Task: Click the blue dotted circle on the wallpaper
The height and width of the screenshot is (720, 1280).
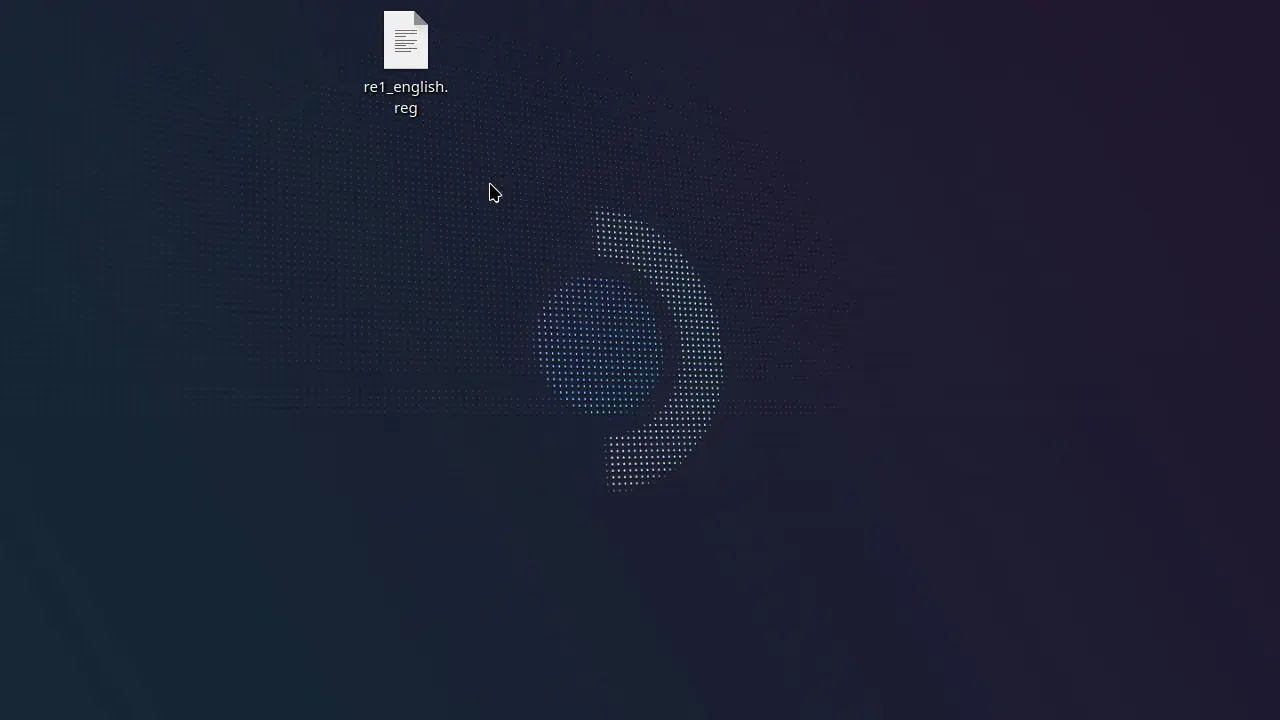Action: point(598,345)
